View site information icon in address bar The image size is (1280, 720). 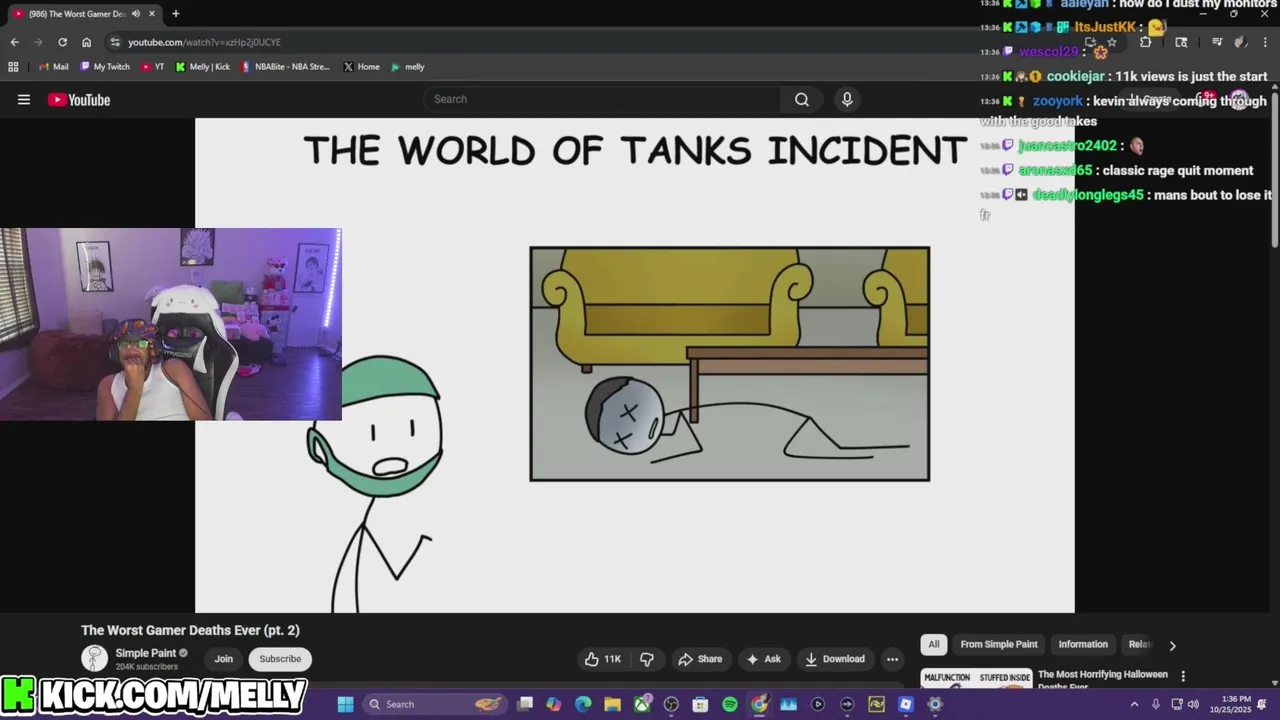[x=116, y=42]
